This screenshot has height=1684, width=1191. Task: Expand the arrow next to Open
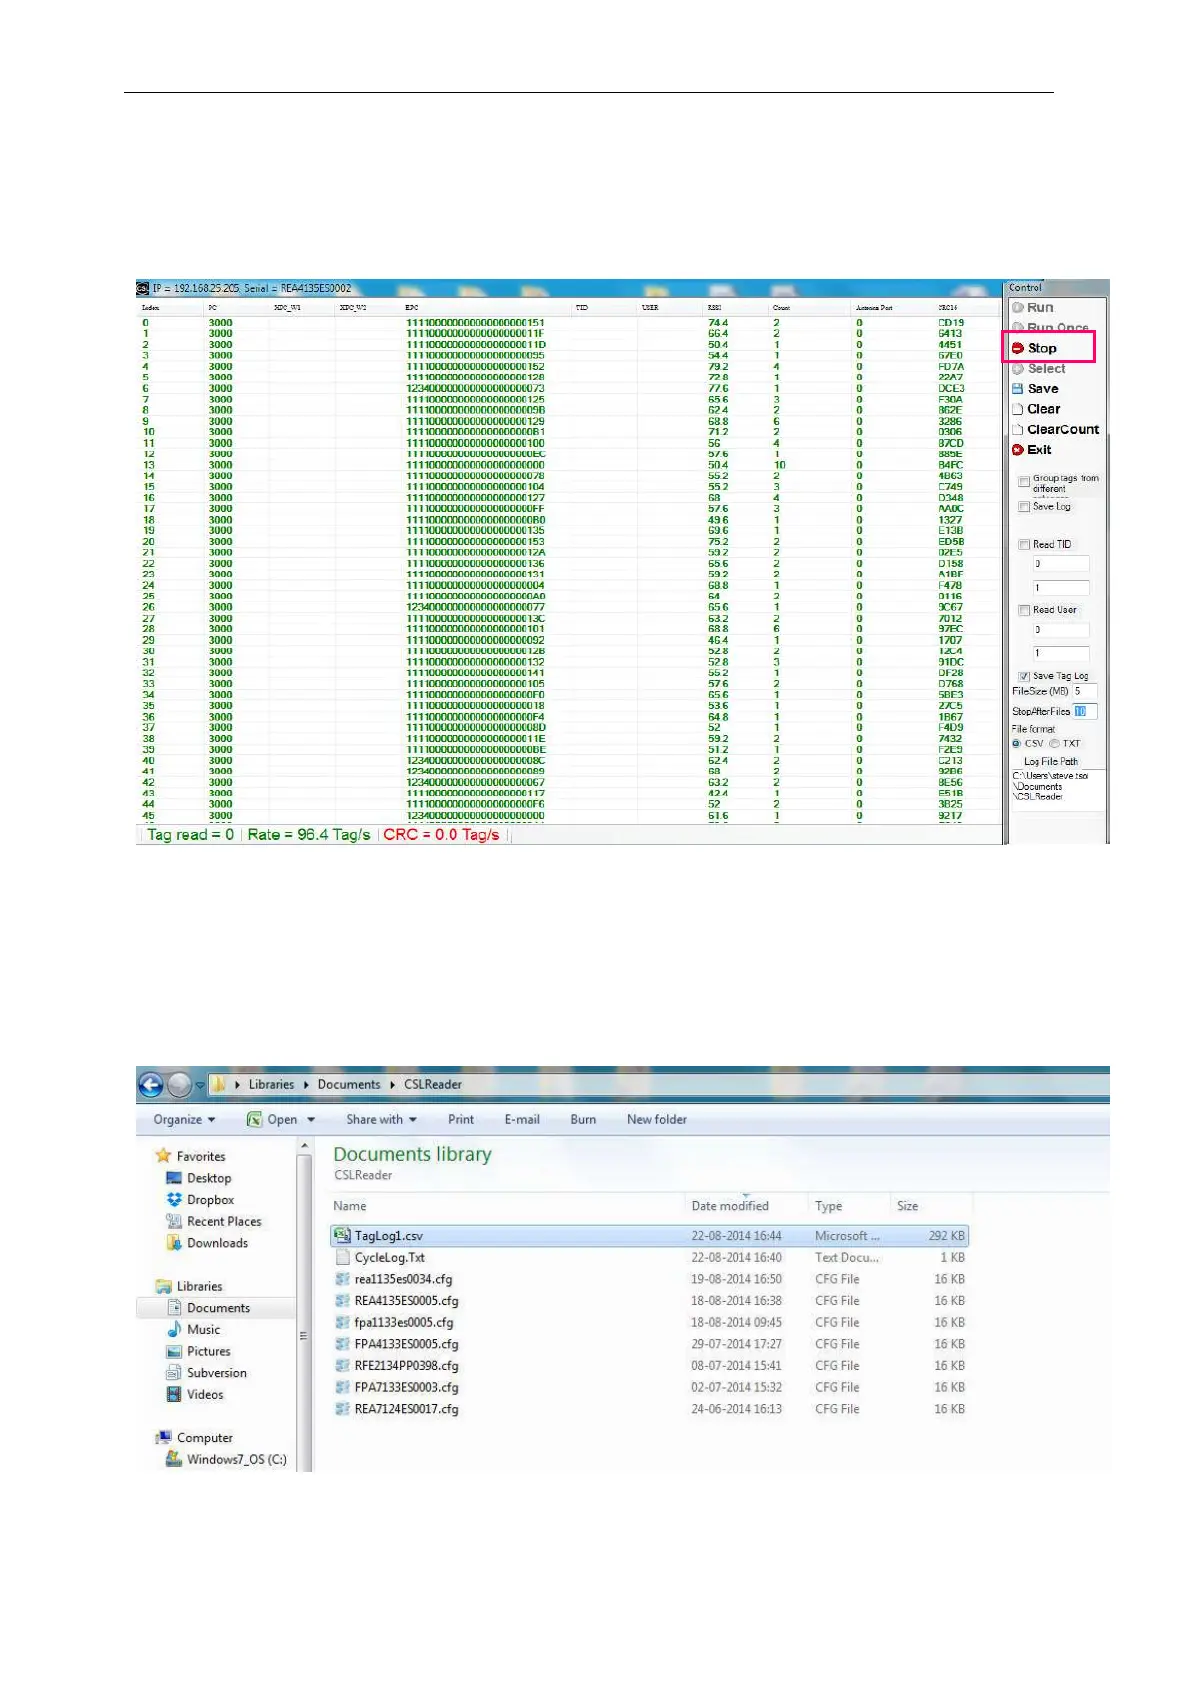311,1120
